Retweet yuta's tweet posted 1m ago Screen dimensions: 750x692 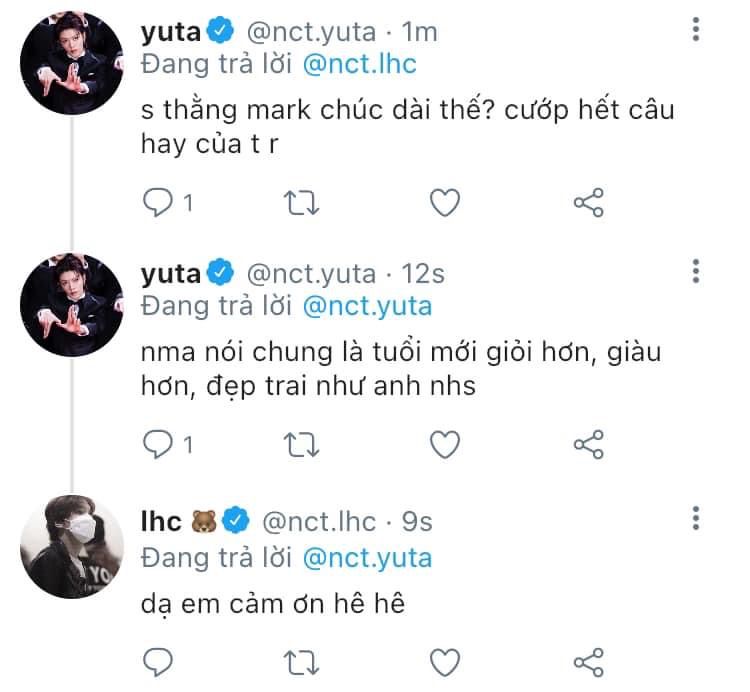click(x=301, y=203)
